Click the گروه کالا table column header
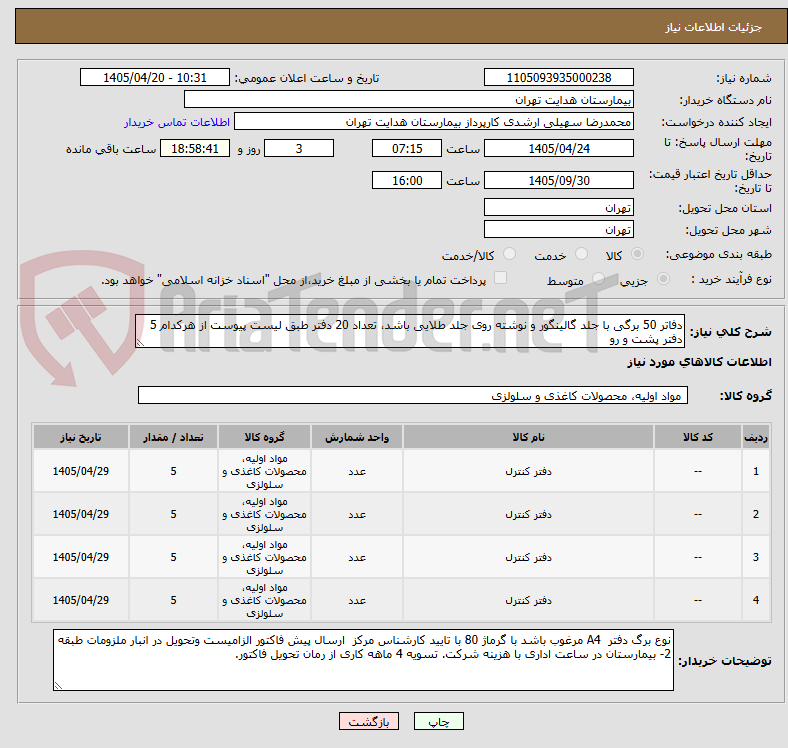Viewport: 788px width, 748px height. tap(264, 437)
